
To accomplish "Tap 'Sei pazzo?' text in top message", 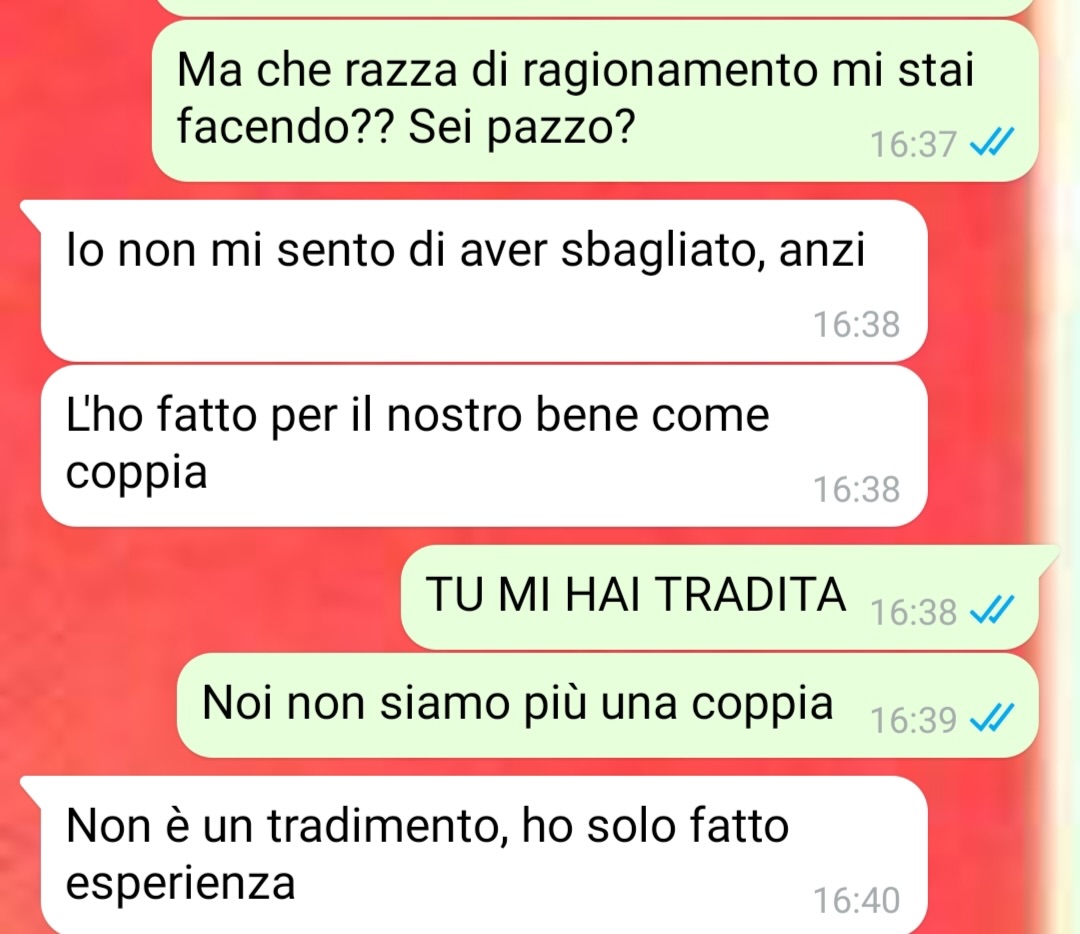I will click(521, 127).
